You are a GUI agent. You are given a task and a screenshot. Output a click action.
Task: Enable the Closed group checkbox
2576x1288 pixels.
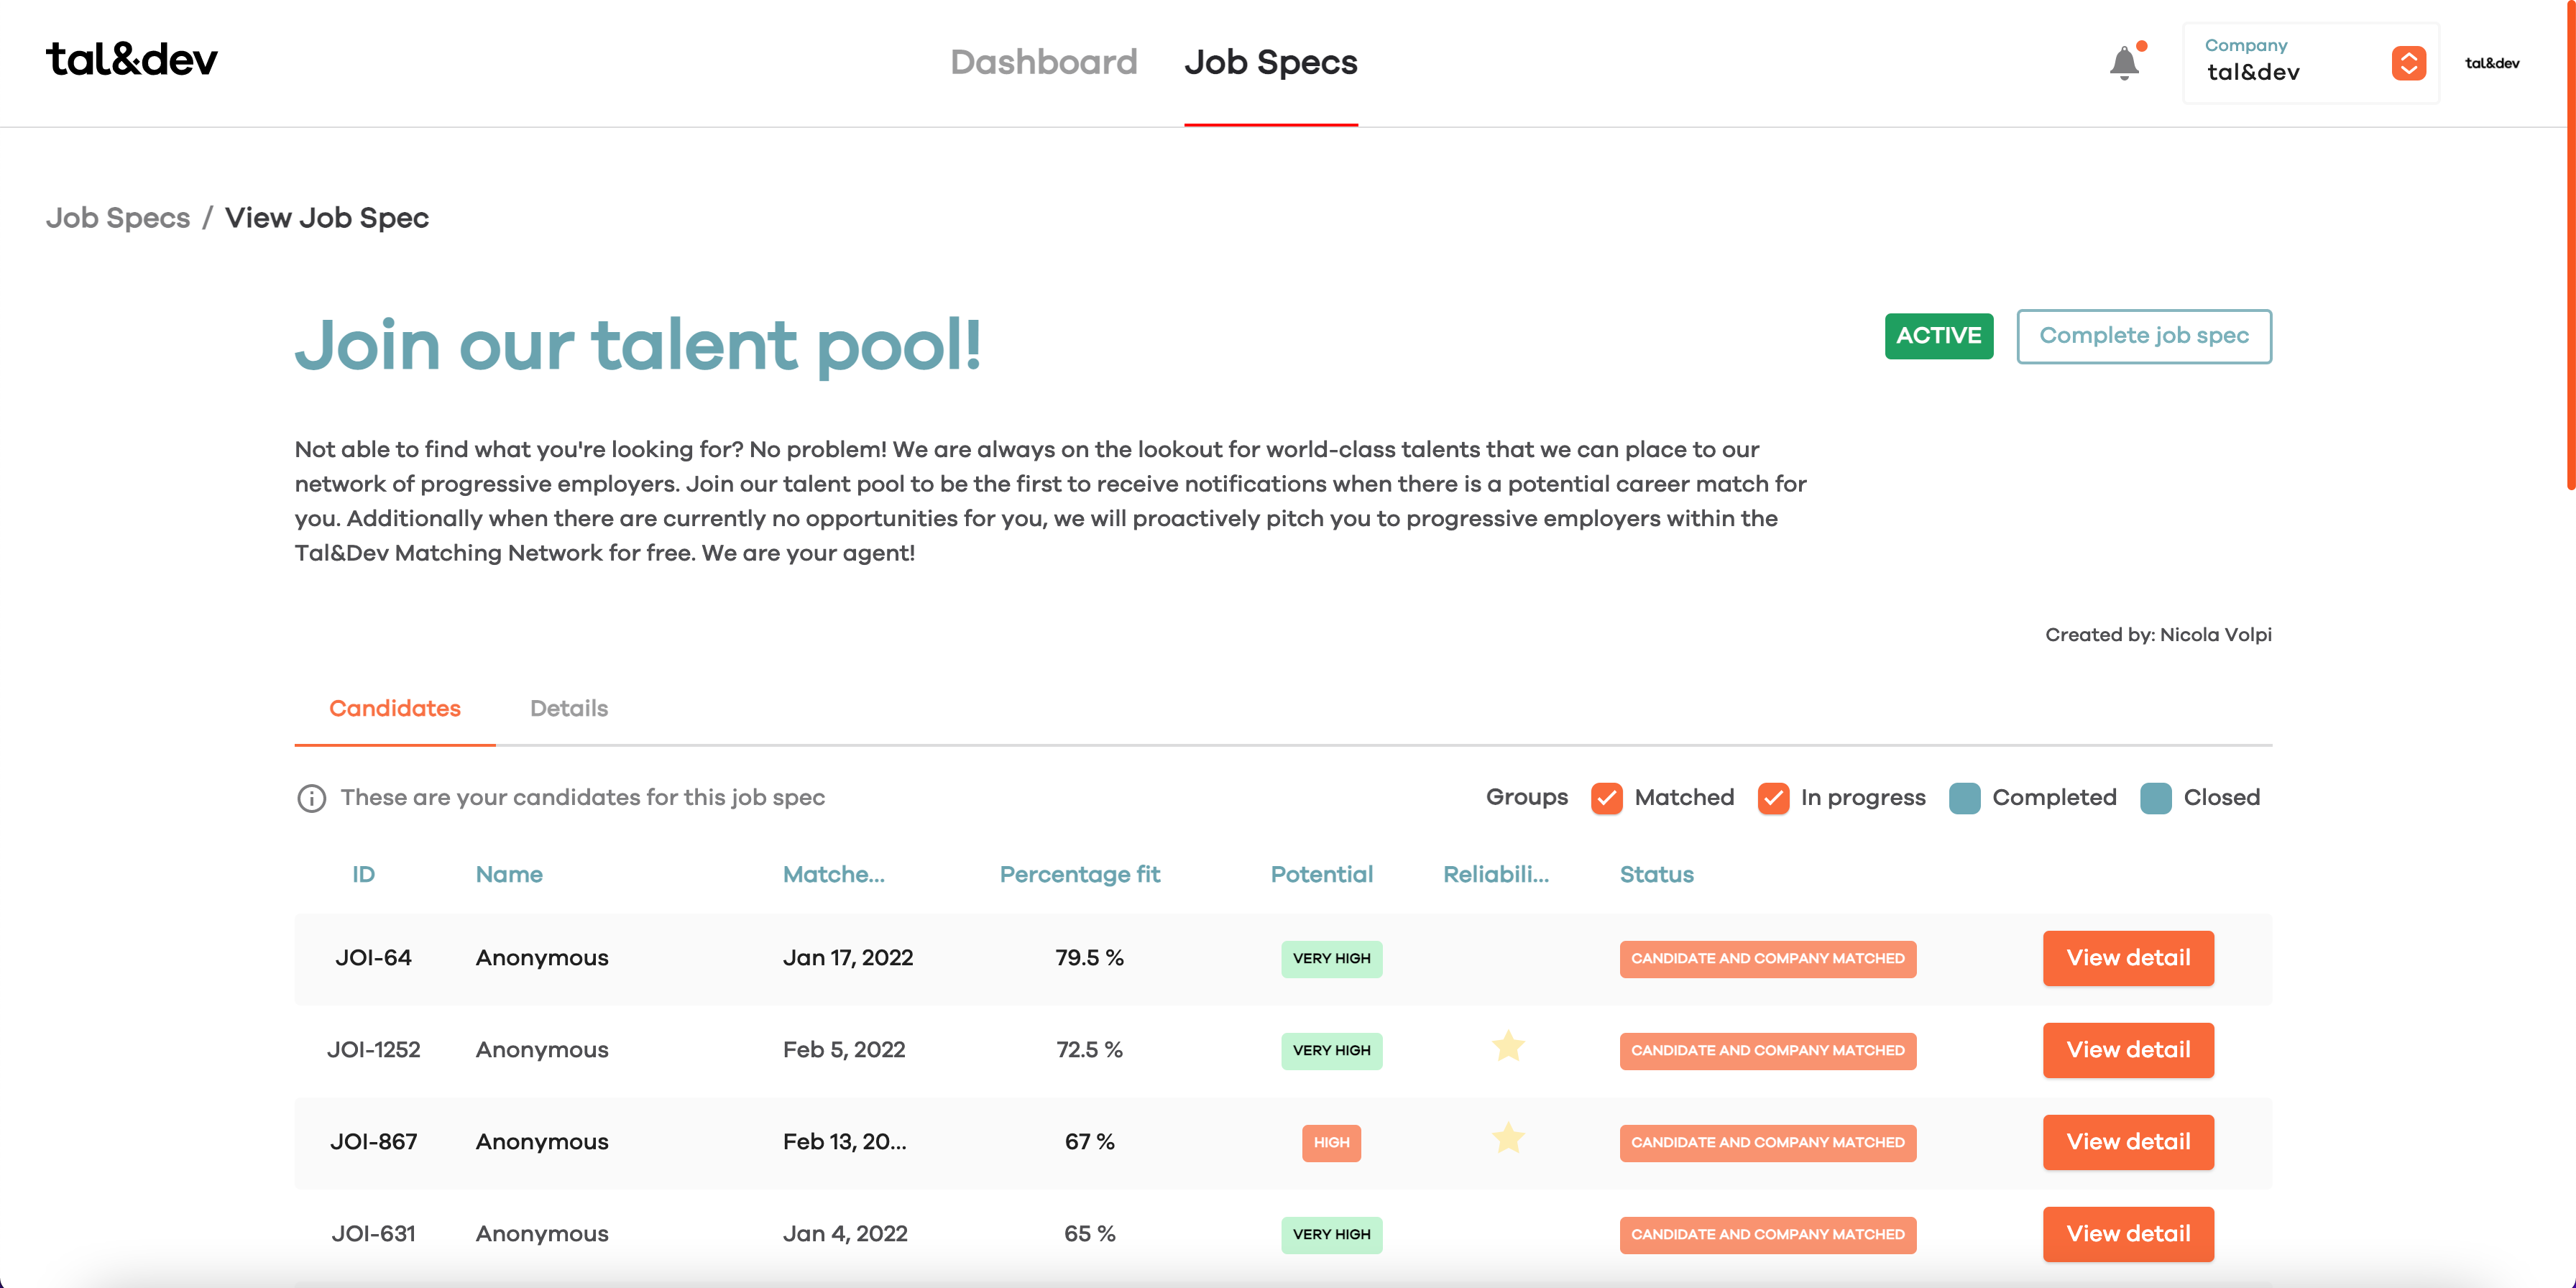(2155, 798)
